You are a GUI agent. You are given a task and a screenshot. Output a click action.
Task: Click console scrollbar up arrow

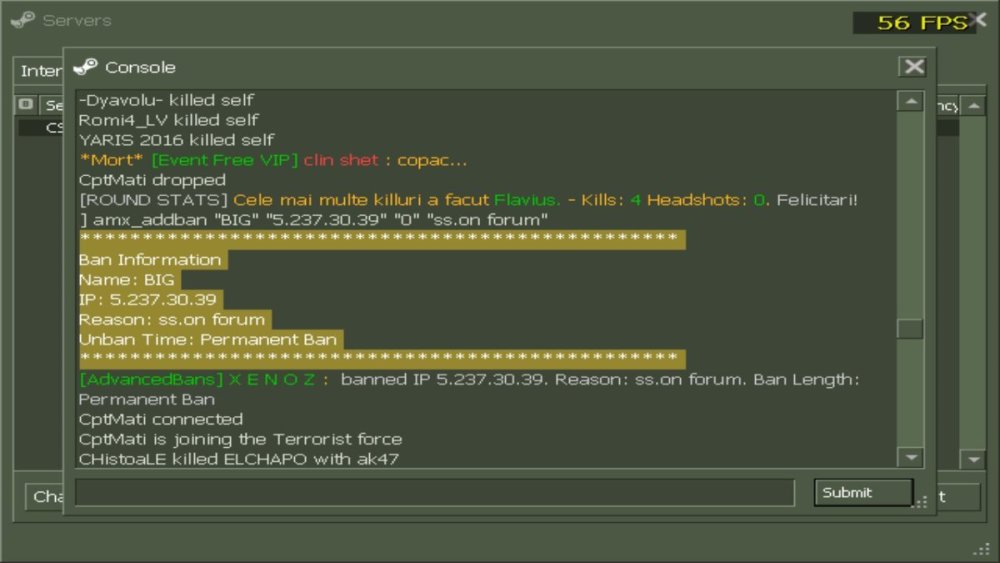click(911, 101)
